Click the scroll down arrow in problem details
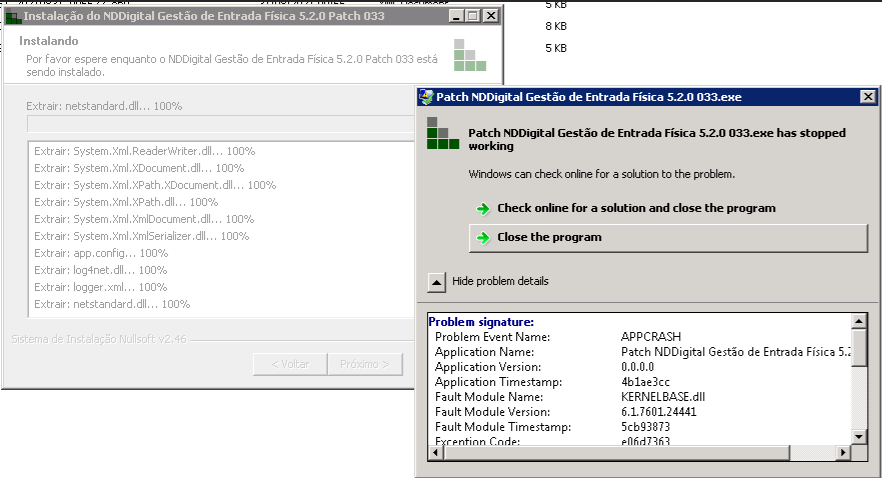This screenshot has height=478, width=882. pos(859,436)
